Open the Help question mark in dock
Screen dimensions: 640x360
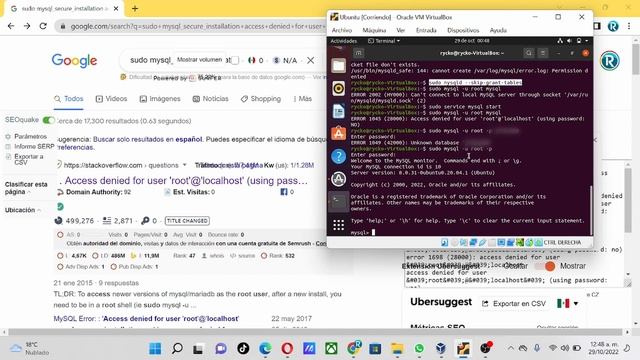[338, 156]
